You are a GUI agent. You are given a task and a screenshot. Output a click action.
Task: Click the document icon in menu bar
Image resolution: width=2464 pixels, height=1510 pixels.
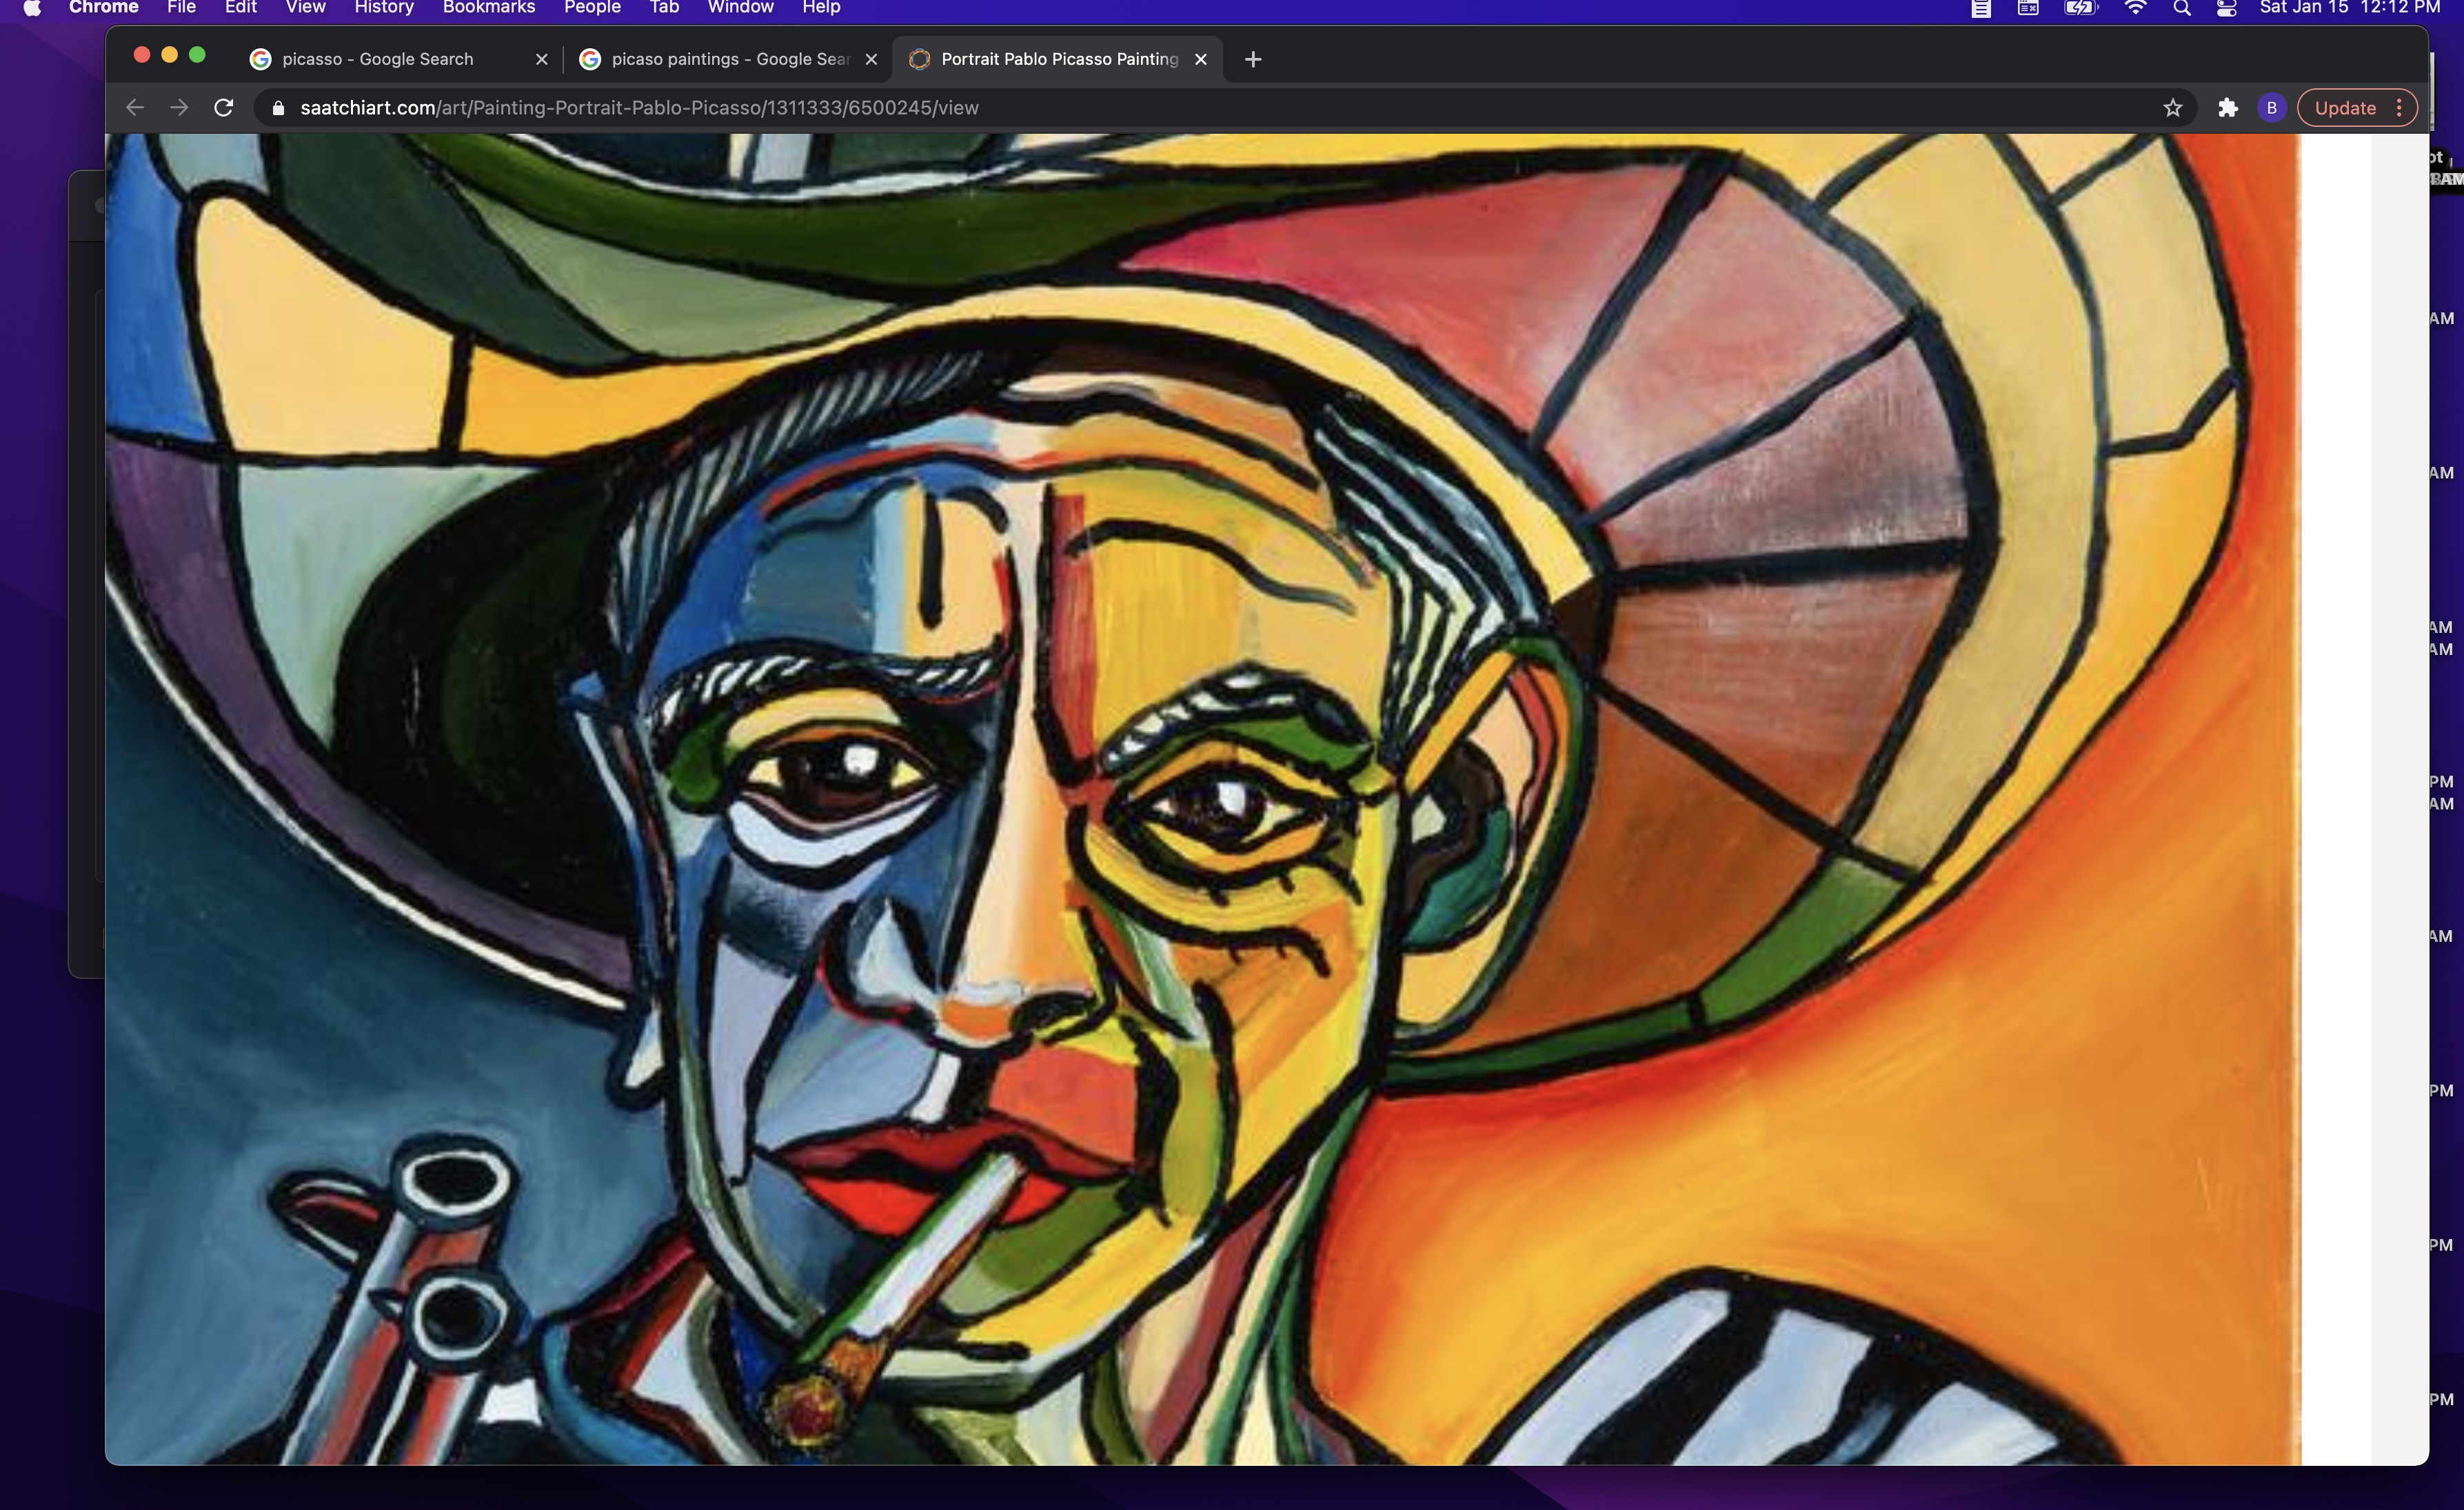click(1980, 8)
